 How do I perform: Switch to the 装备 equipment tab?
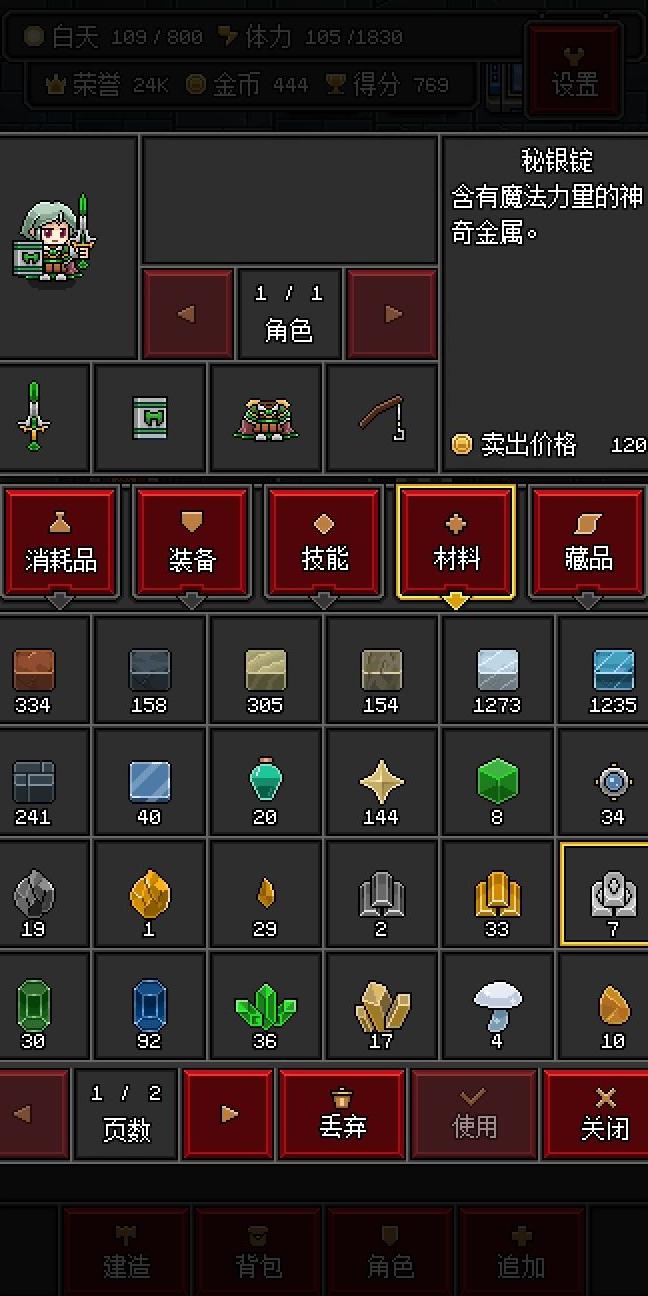coord(192,542)
